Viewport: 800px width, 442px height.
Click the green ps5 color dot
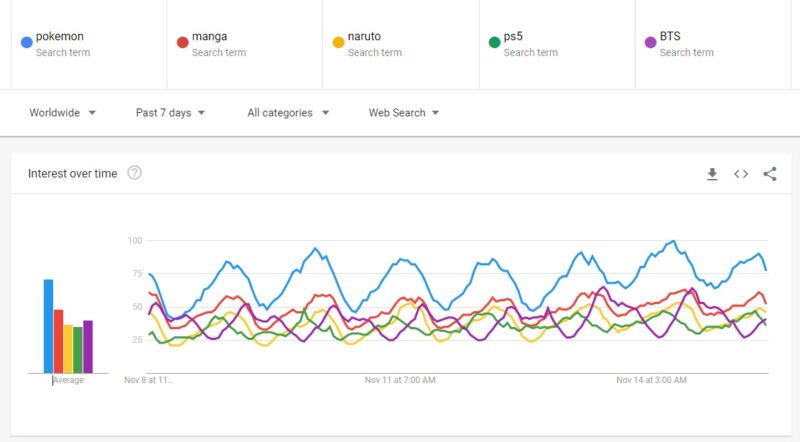pos(494,42)
